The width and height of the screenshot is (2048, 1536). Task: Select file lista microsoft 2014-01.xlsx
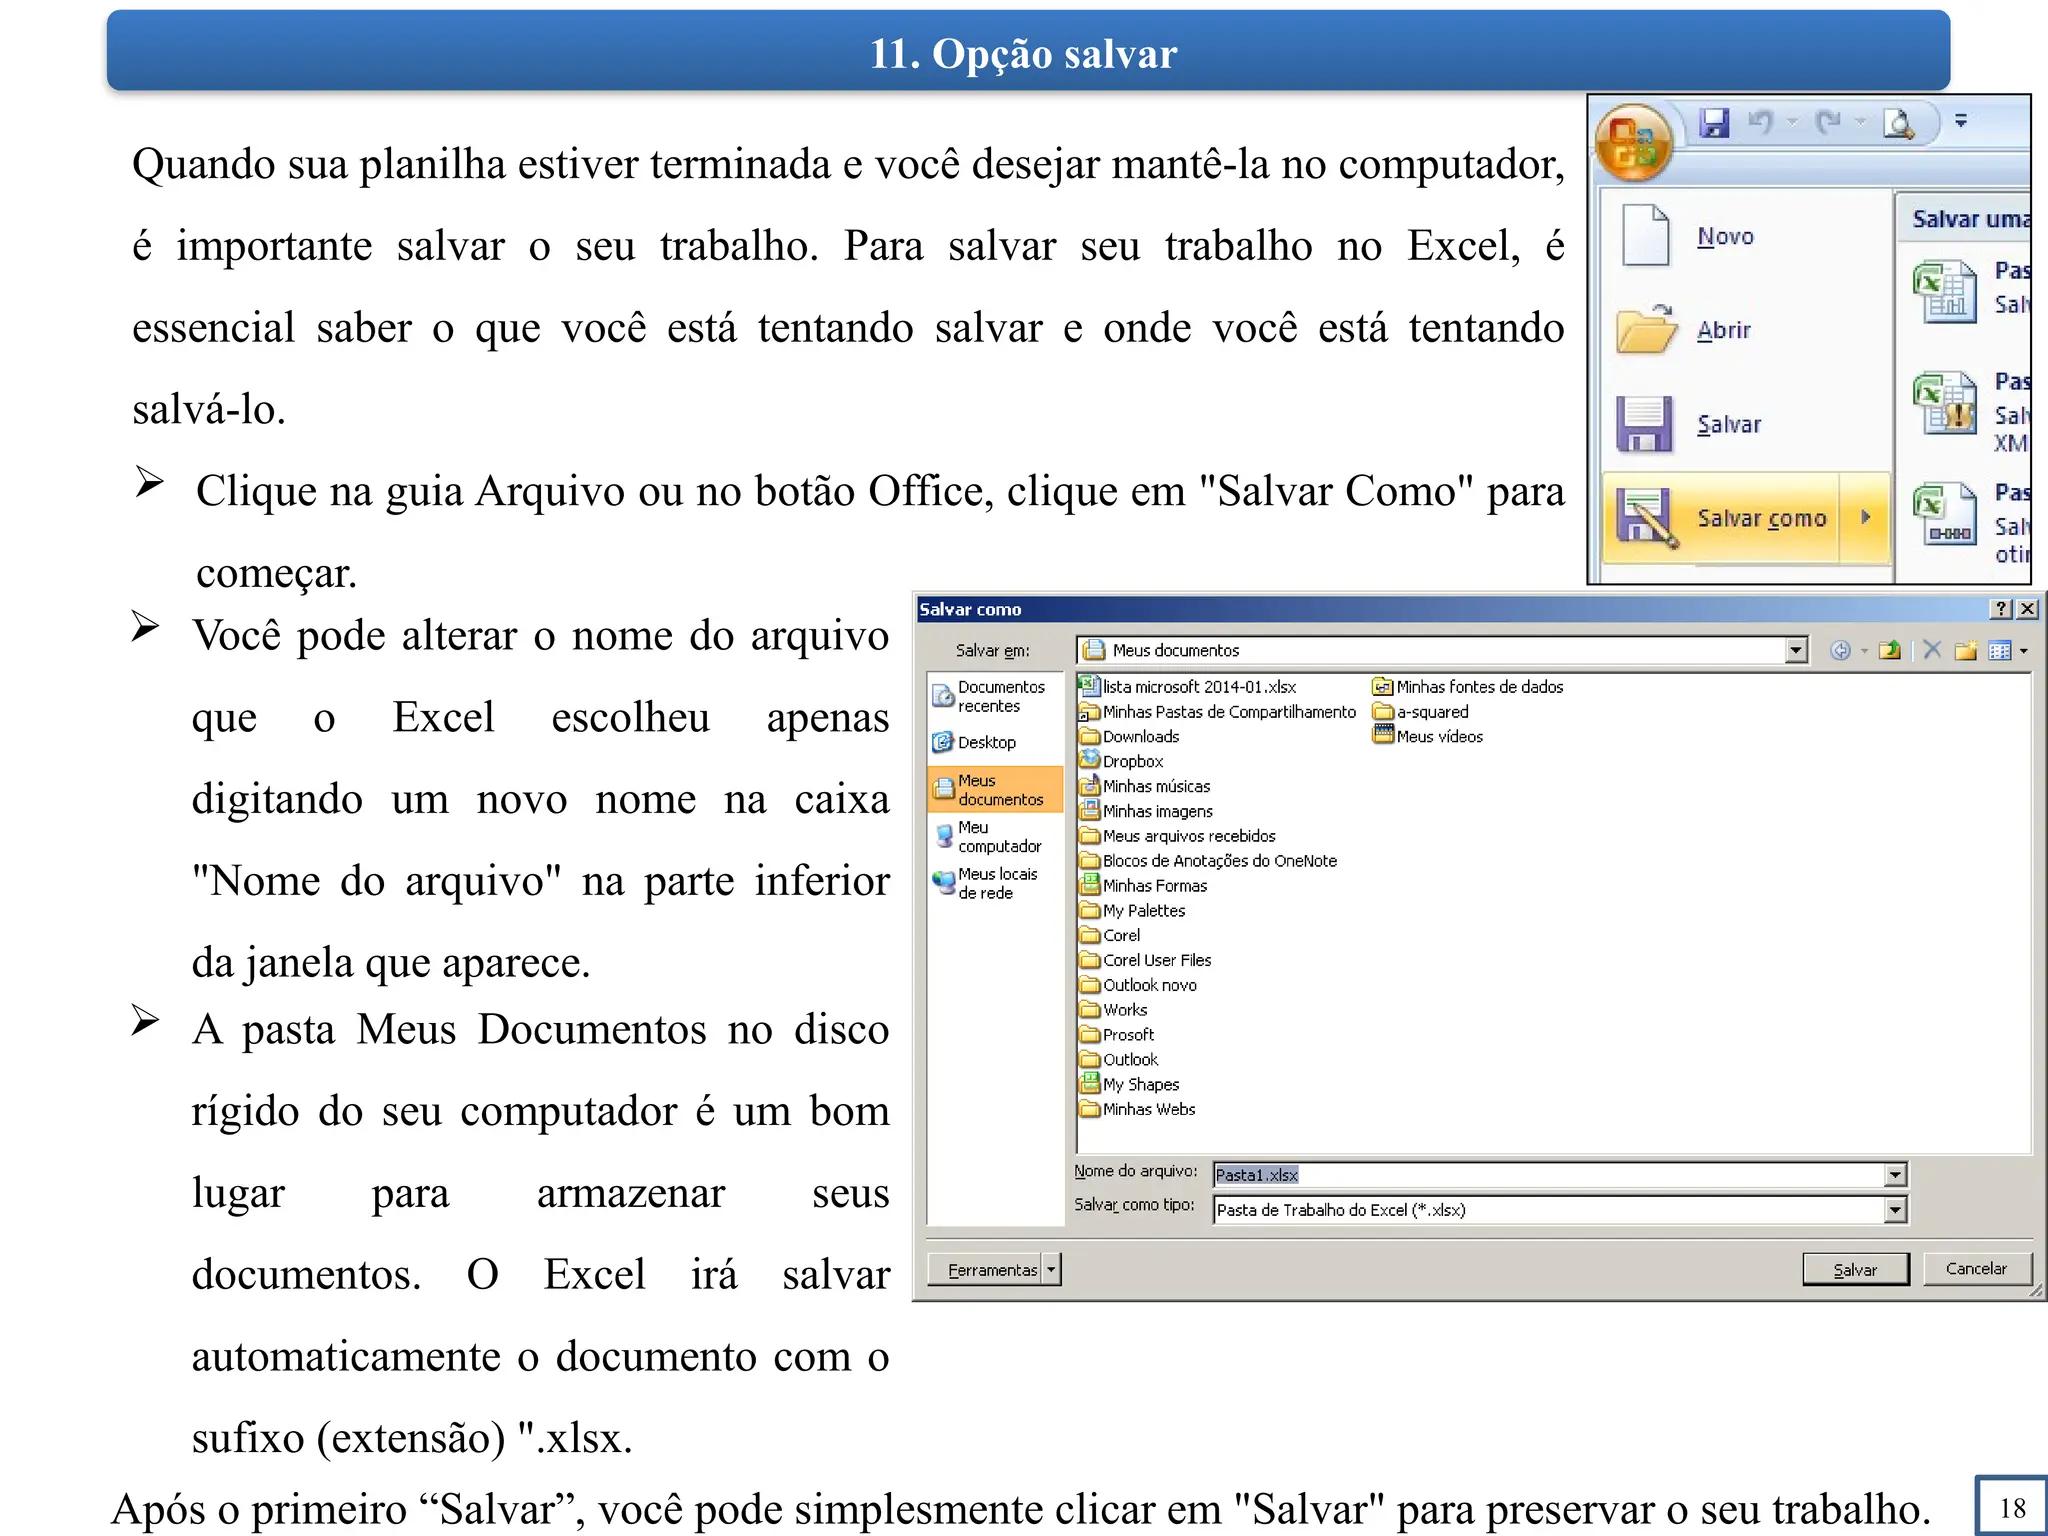coord(1188,687)
